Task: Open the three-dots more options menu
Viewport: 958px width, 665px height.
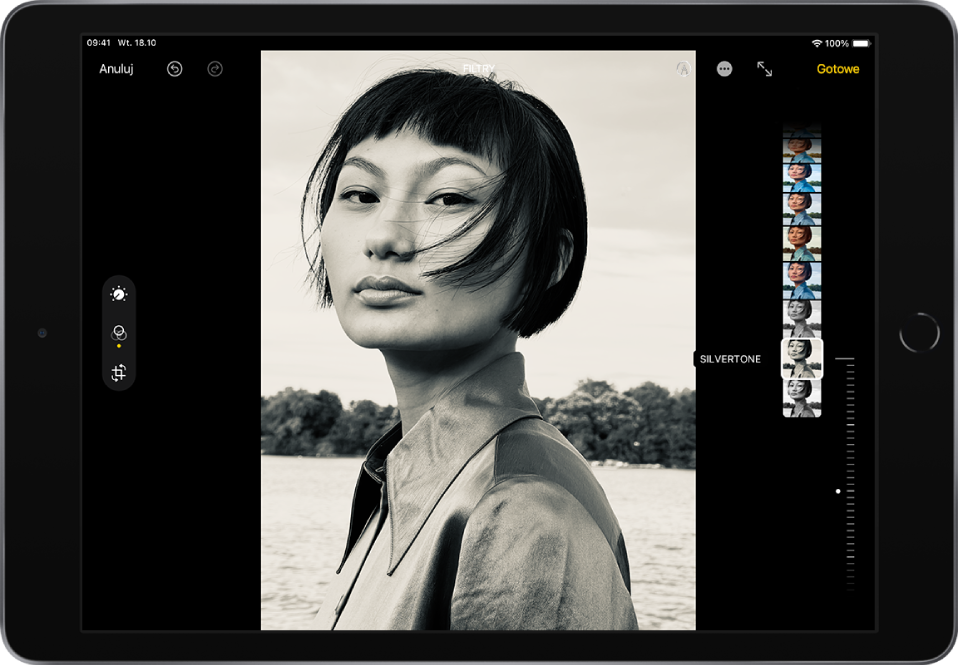Action: coord(725,69)
